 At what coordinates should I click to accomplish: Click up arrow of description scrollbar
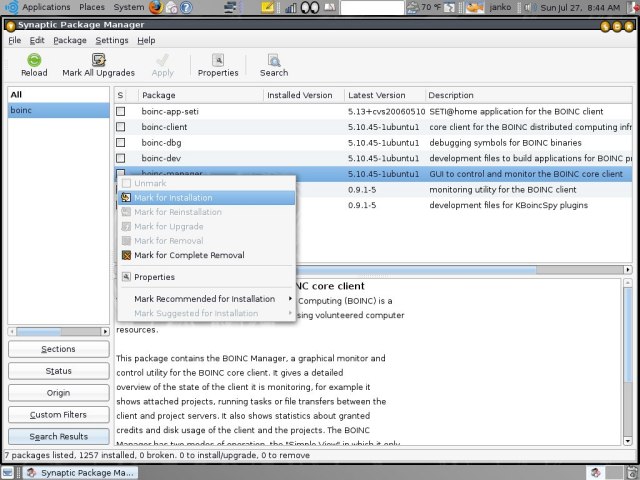click(x=628, y=283)
